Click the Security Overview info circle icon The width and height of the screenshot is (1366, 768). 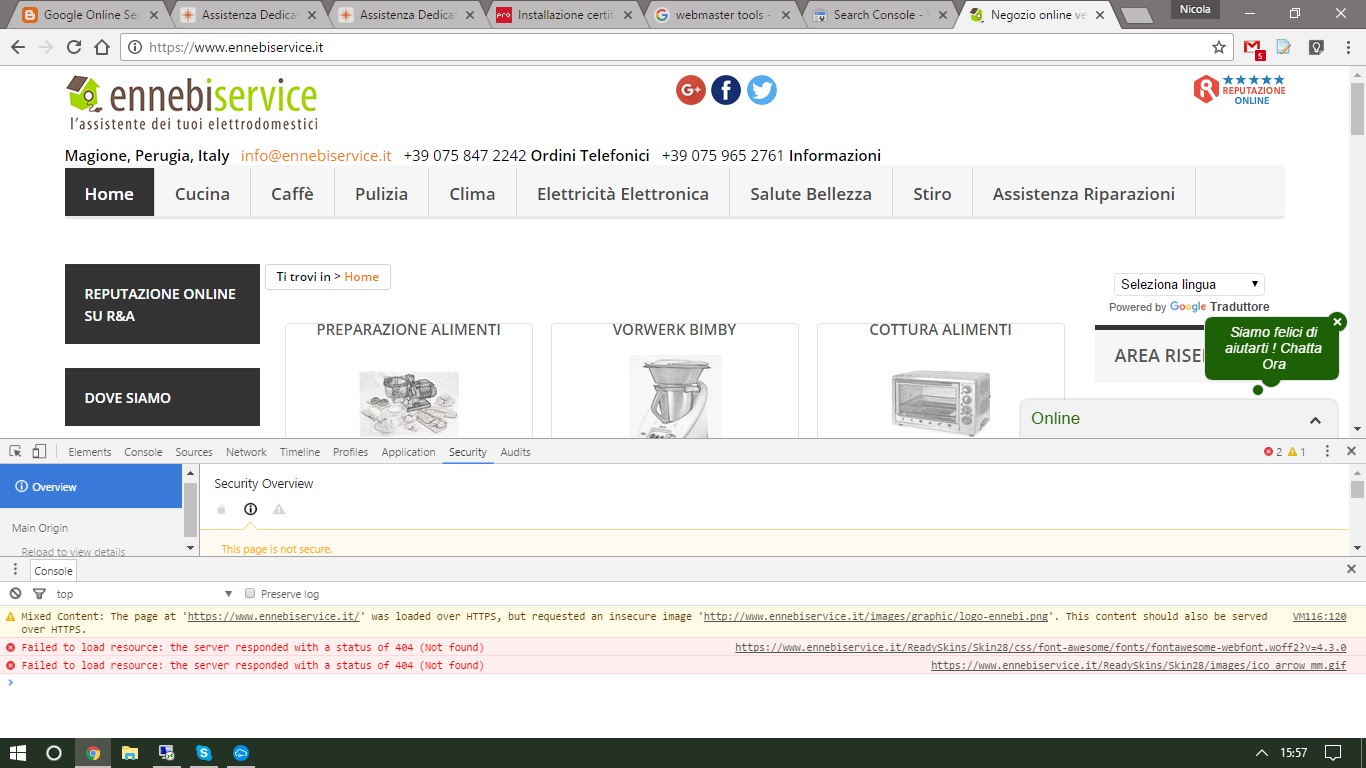(x=250, y=509)
